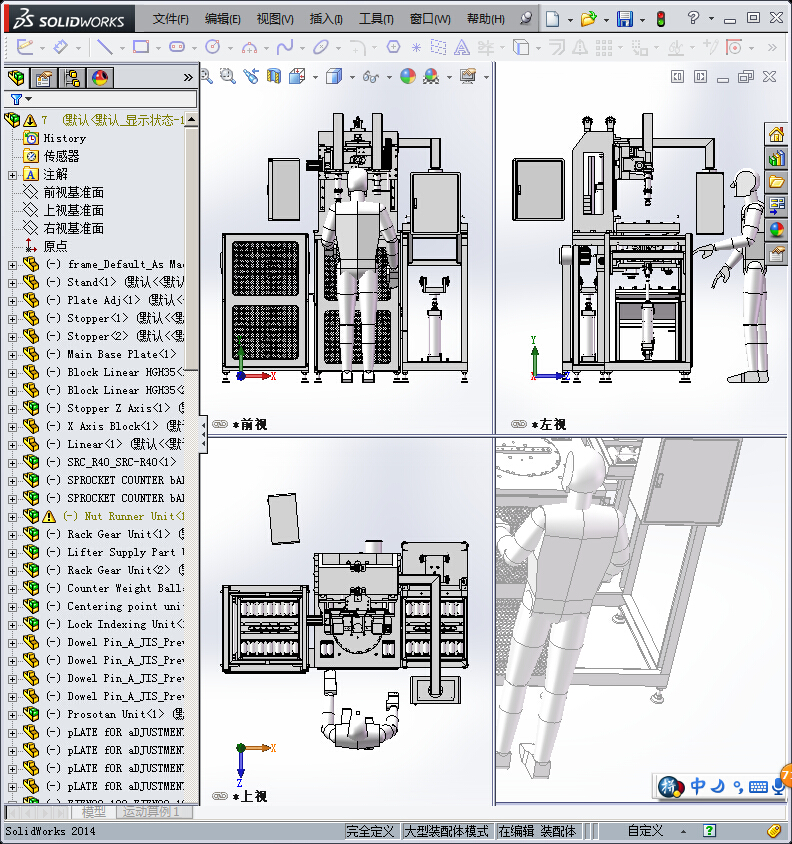Click Section View icon

pos(274,76)
